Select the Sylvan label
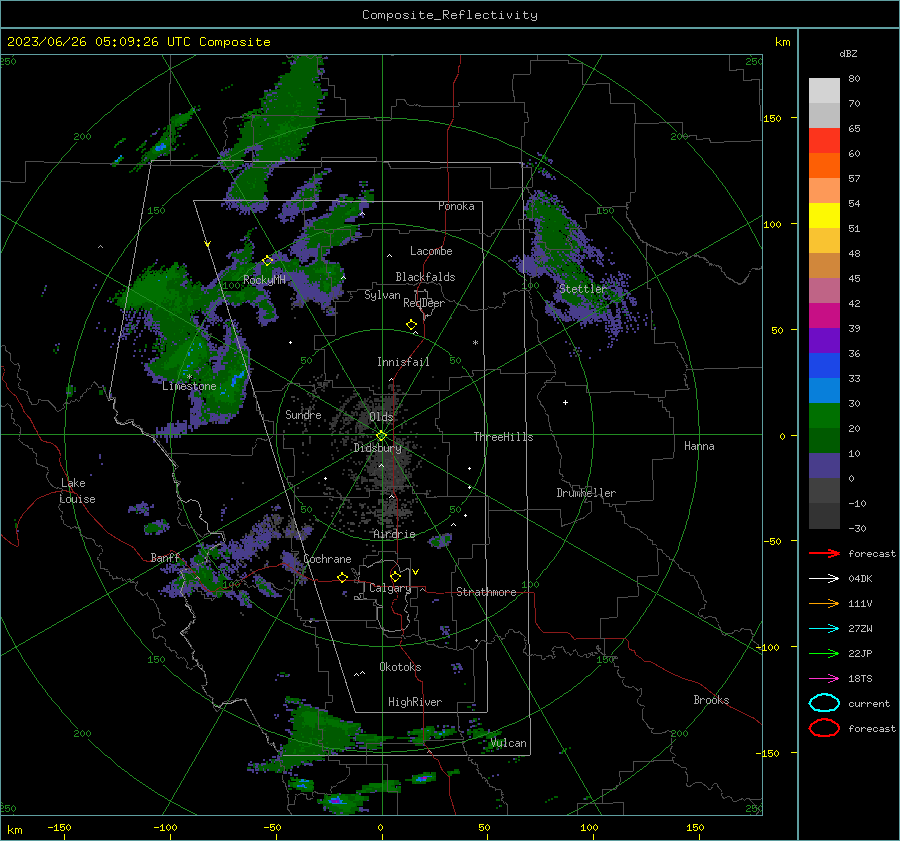 pyautogui.click(x=382, y=295)
